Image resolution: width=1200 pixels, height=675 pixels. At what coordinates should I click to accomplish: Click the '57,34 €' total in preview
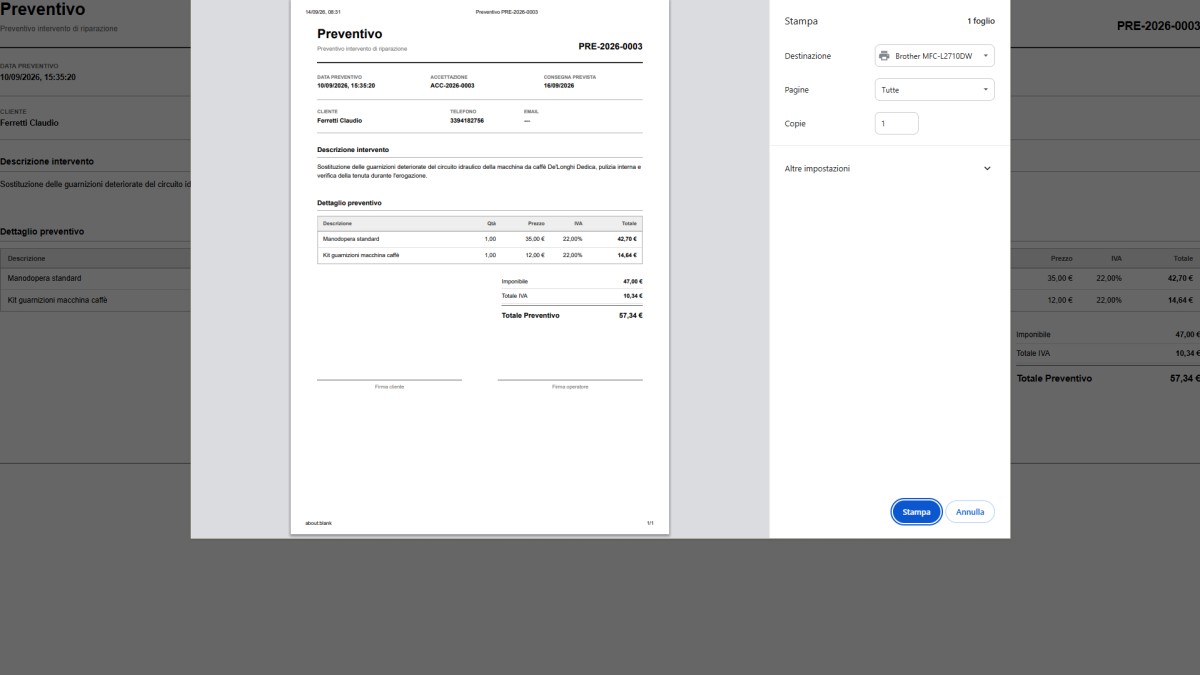pos(630,315)
